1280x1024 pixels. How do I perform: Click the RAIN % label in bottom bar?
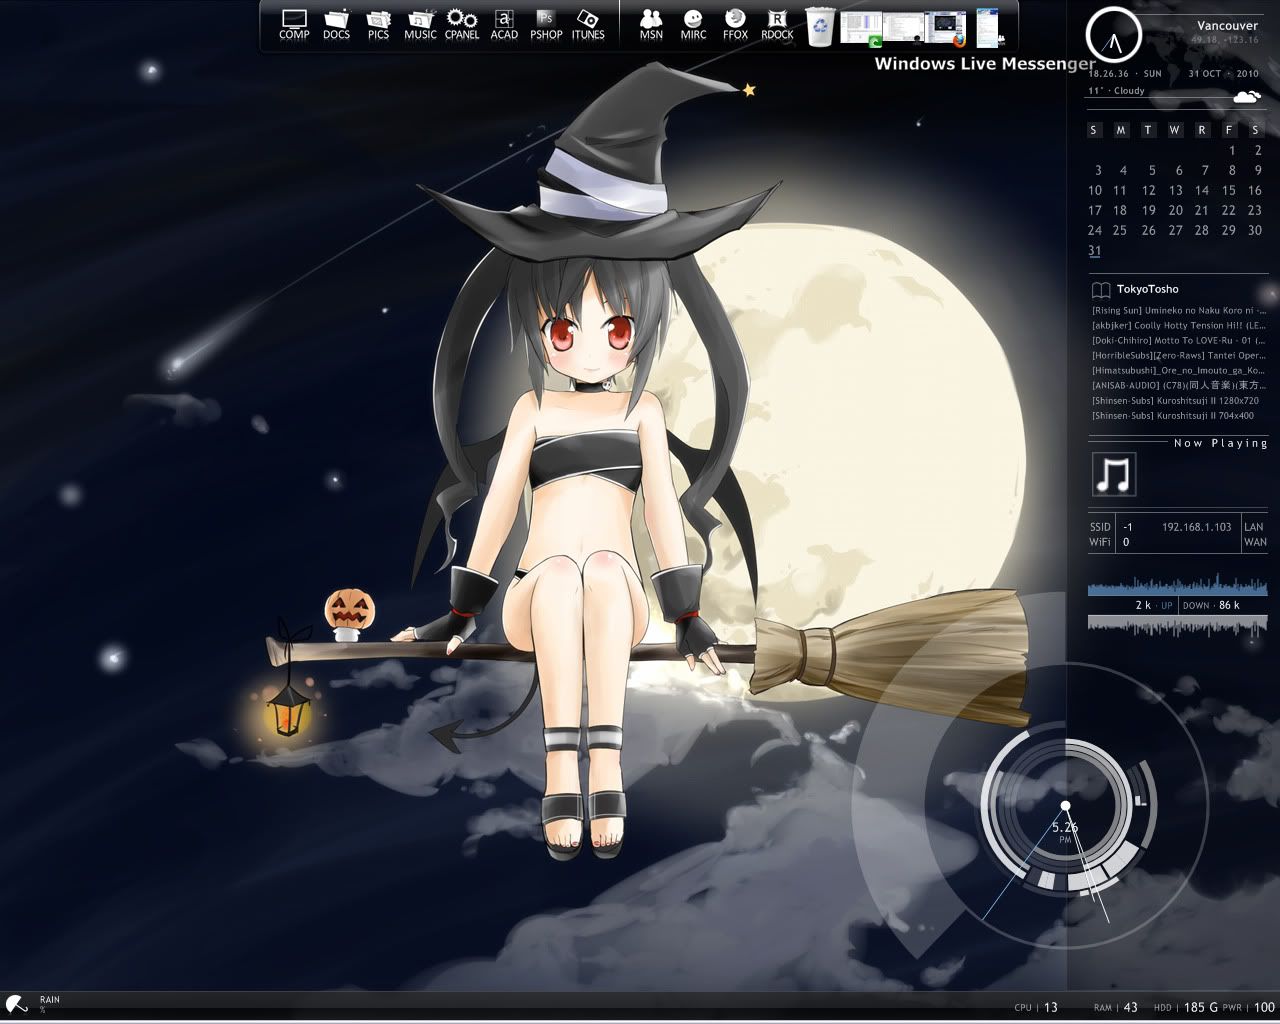tap(49, 1004)
